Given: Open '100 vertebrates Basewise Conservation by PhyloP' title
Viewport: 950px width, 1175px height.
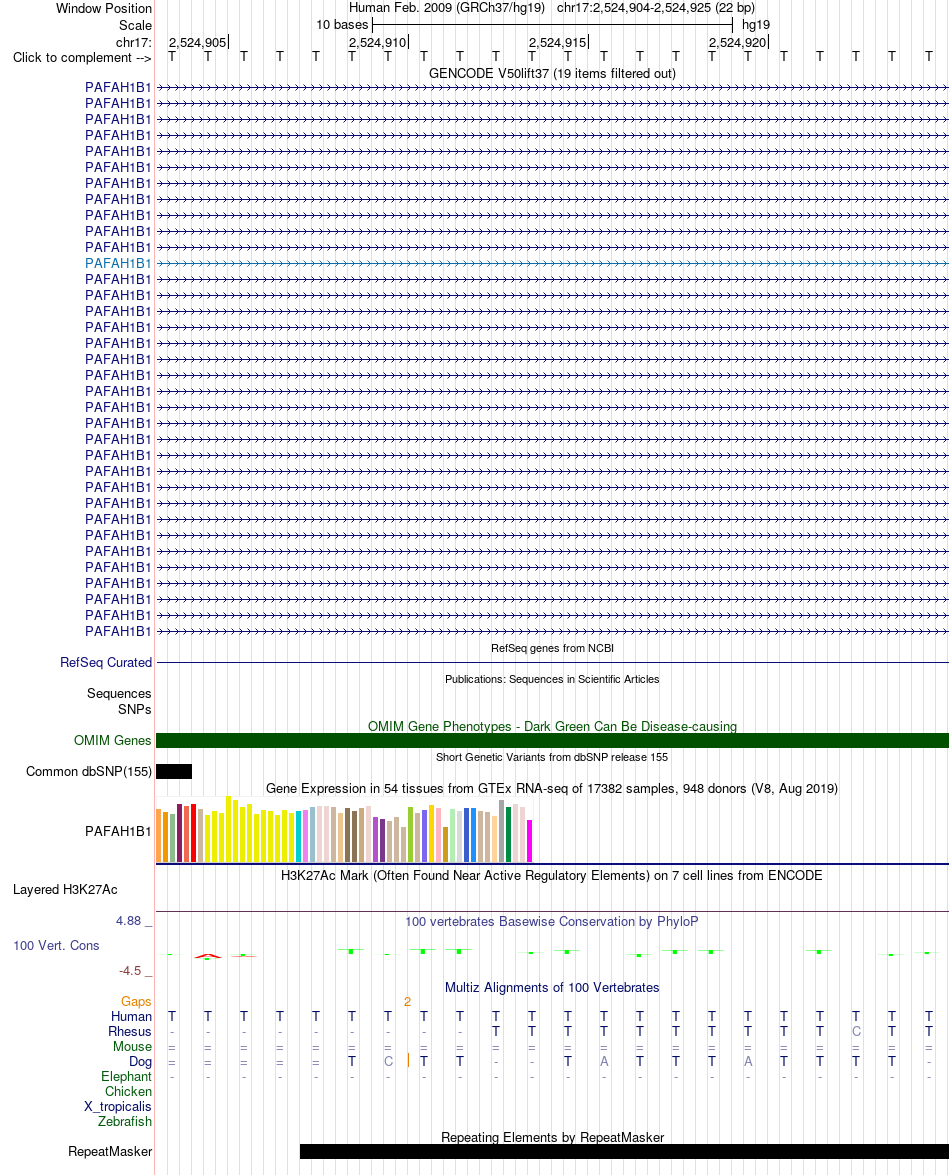Looking at the screenshot, I should coord(552,921).
